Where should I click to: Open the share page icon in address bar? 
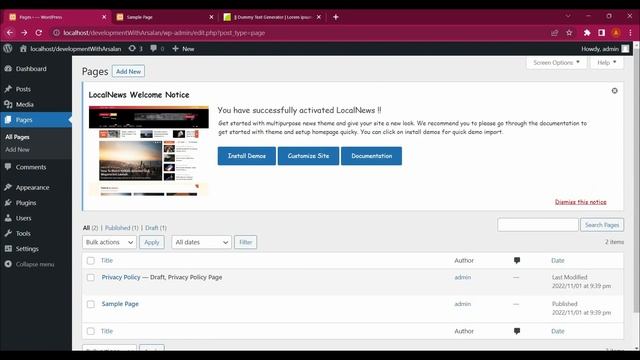click(x=554, y=33)
